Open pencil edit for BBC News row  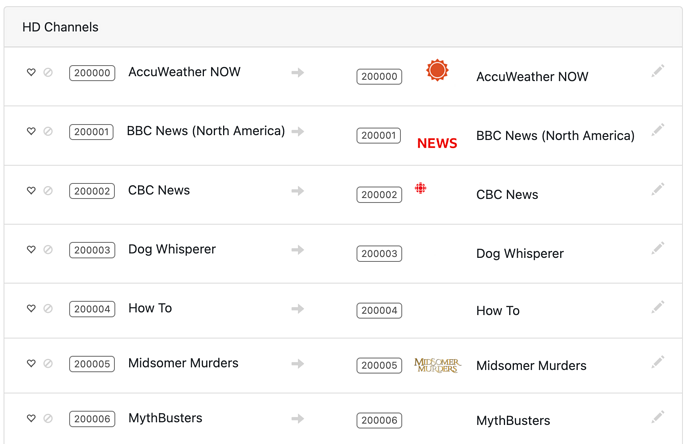[657, 130]
